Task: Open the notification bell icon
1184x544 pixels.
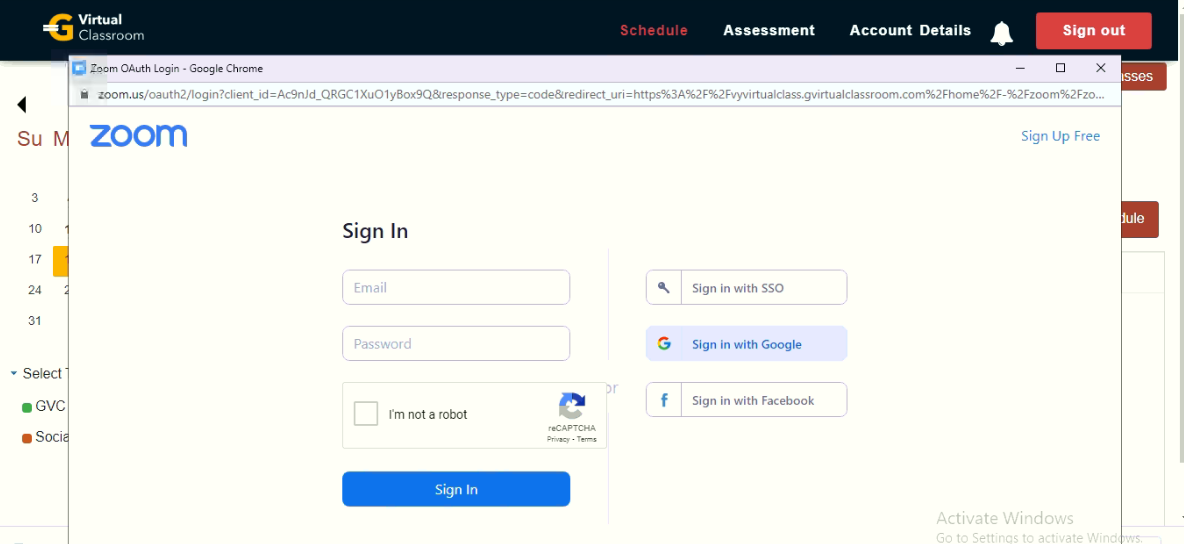Action: [x=1002, y=32]
